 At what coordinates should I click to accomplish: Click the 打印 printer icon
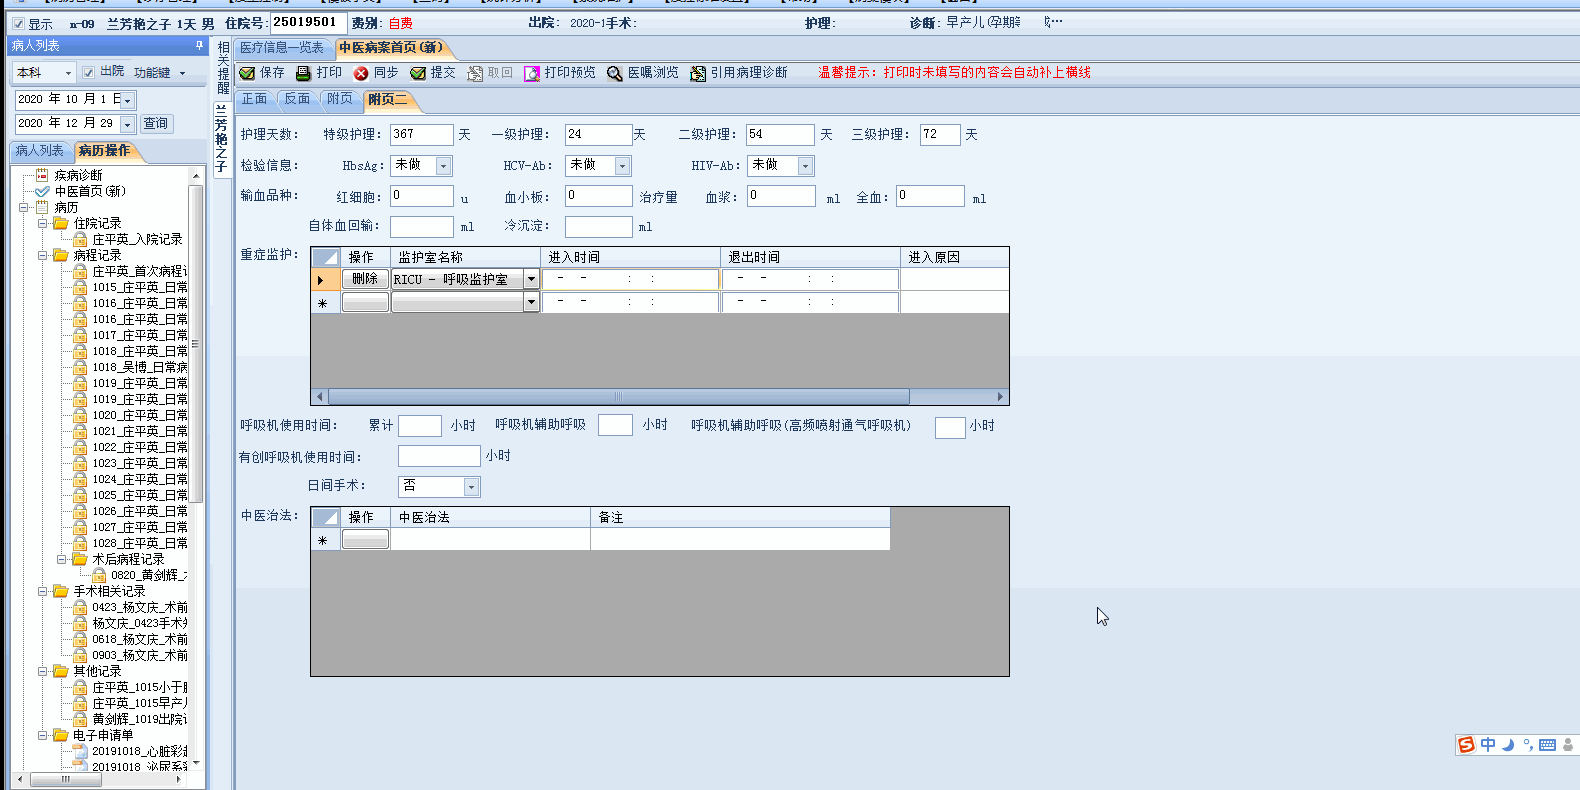(x=304, y=73)
